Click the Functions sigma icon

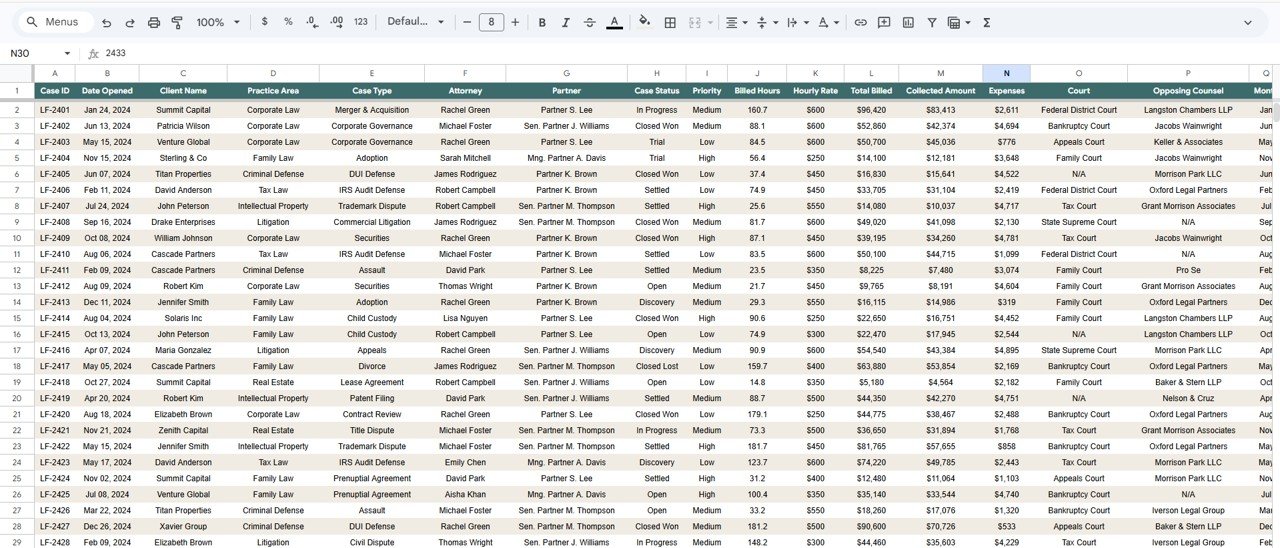[987, 22]
